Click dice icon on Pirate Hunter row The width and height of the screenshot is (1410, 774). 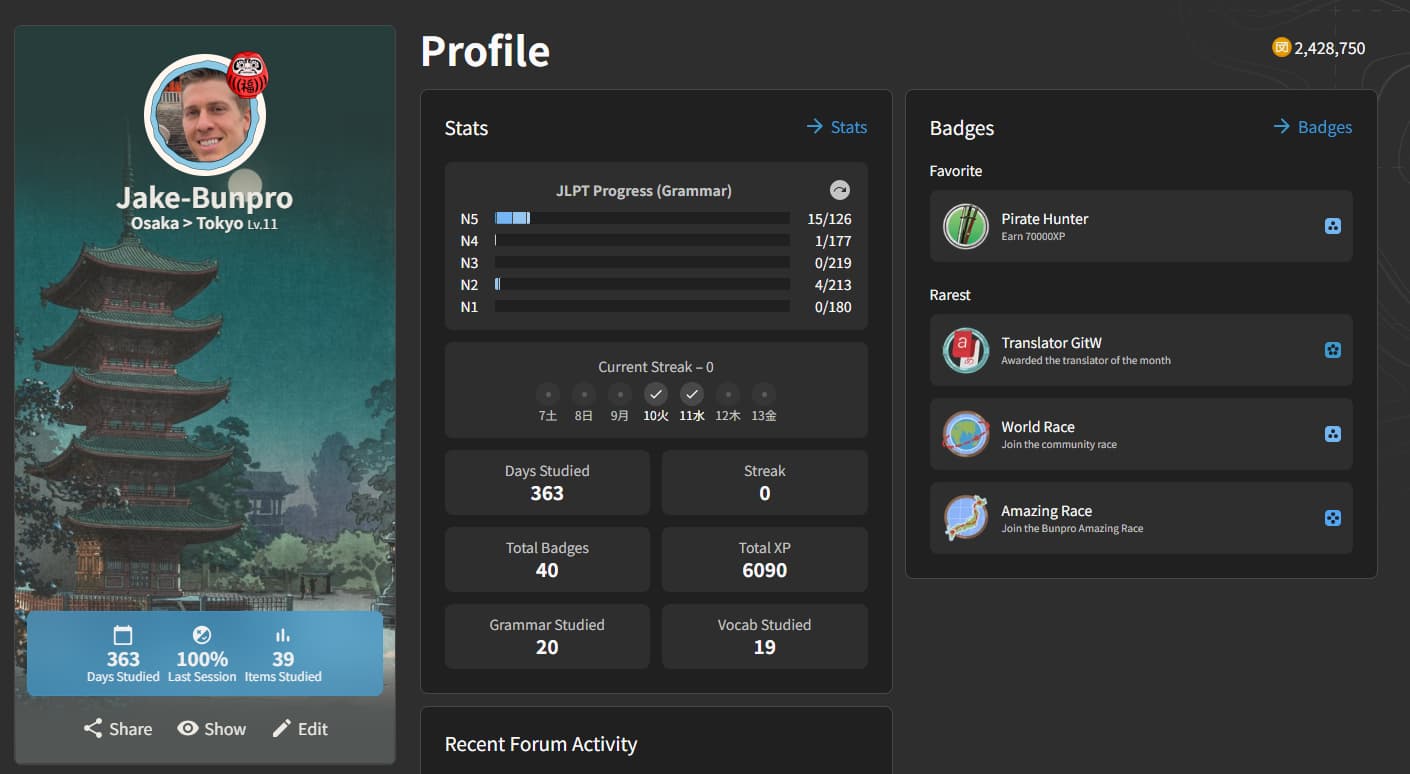tap(1333, 226)
